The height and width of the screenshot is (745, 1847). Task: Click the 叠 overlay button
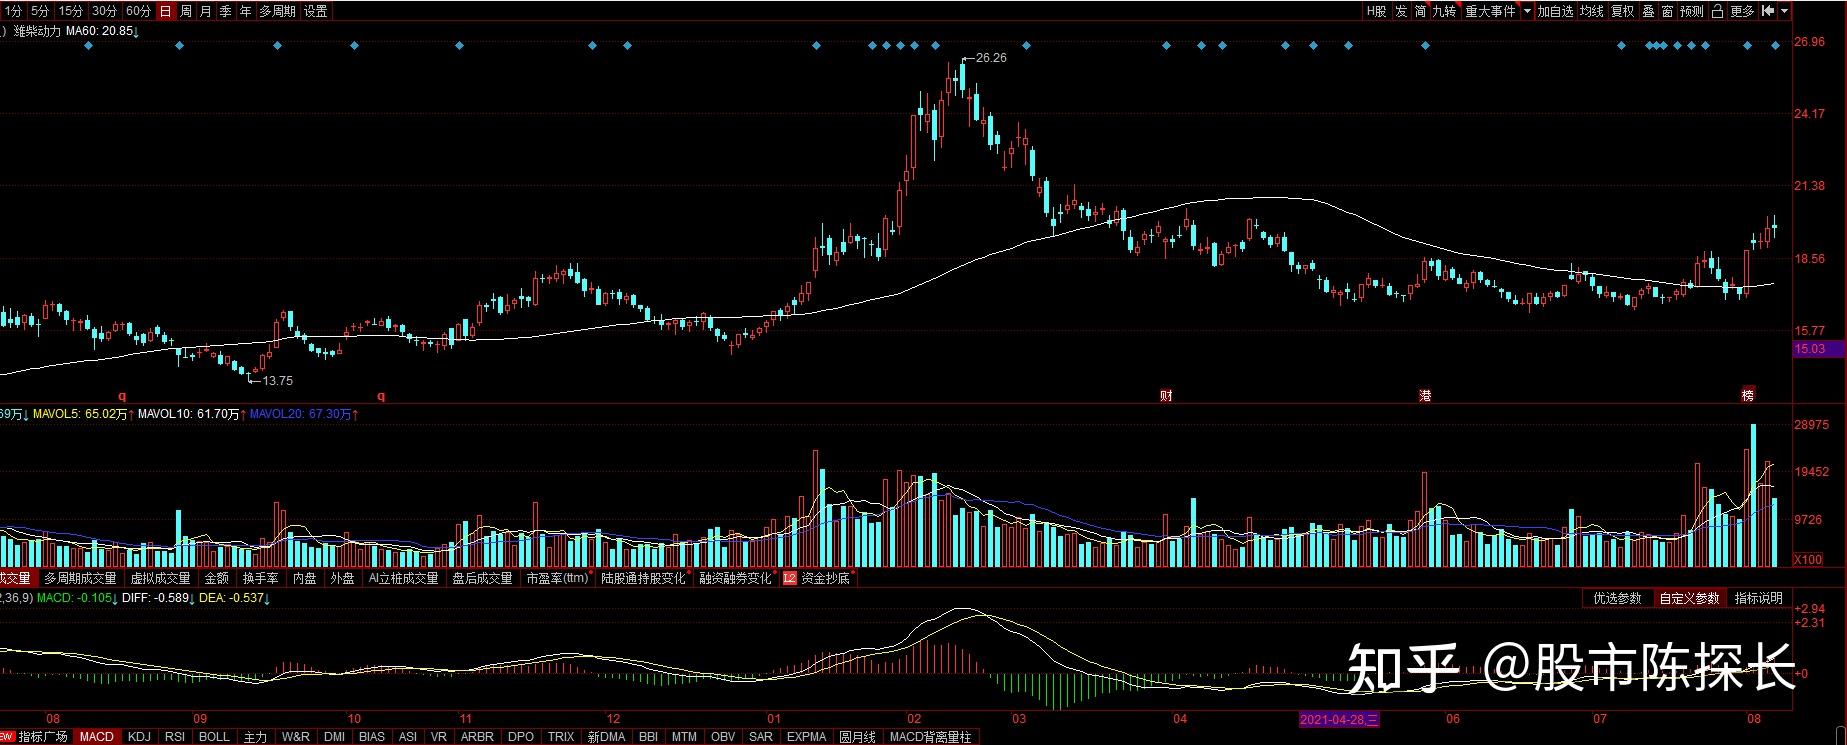coord(1648,11)
